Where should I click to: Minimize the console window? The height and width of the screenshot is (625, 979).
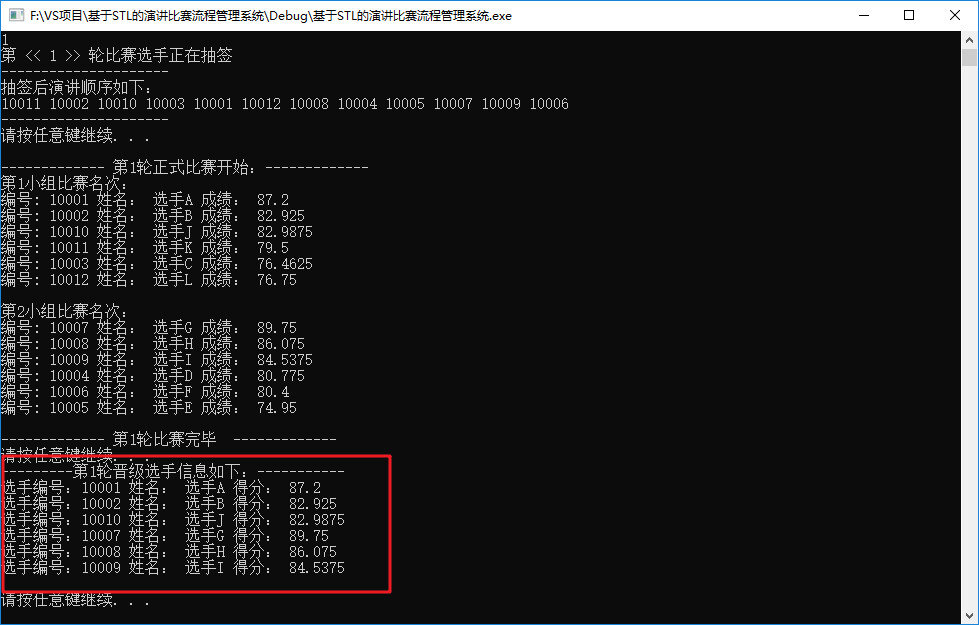(864, 16)
